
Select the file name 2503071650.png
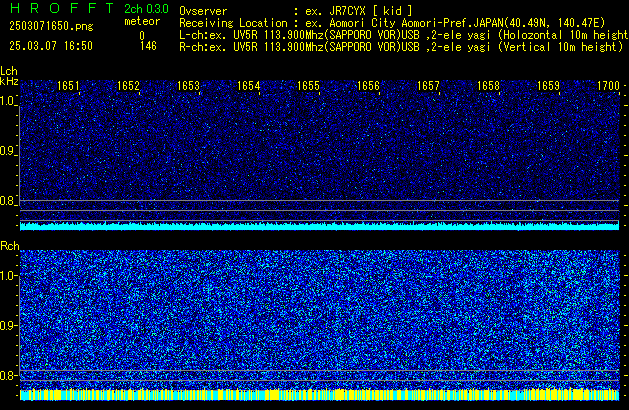coord(51,26)
